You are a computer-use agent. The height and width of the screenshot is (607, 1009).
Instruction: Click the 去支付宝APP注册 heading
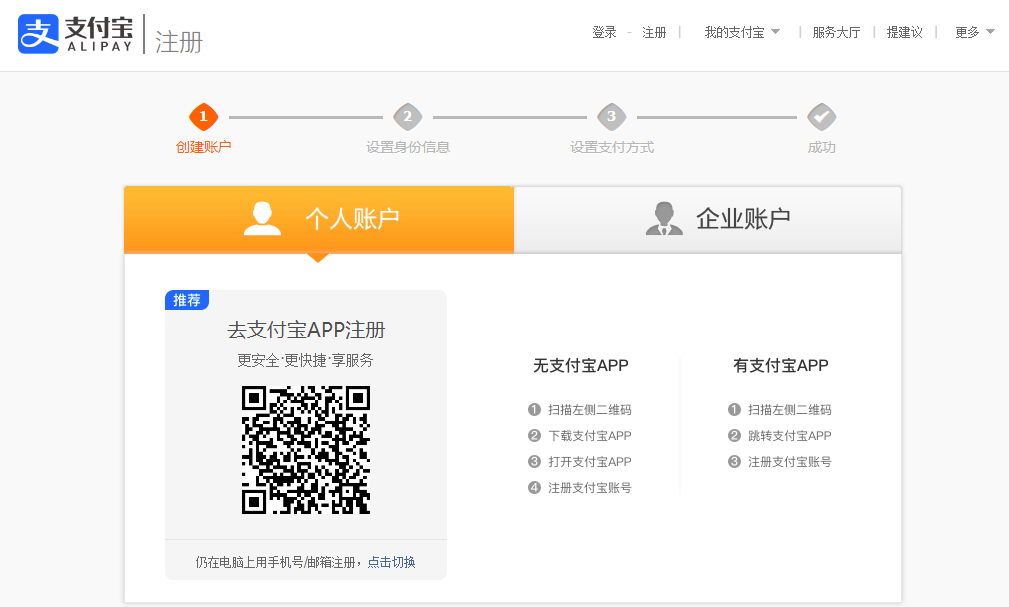pos(306,330)
